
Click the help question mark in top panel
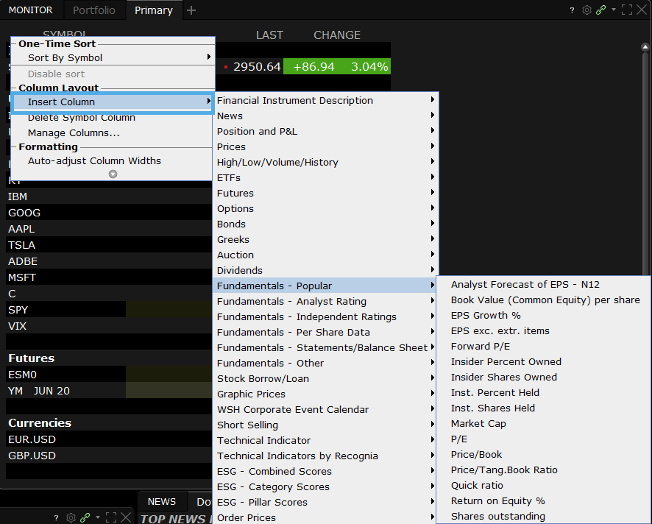point(572,10)
